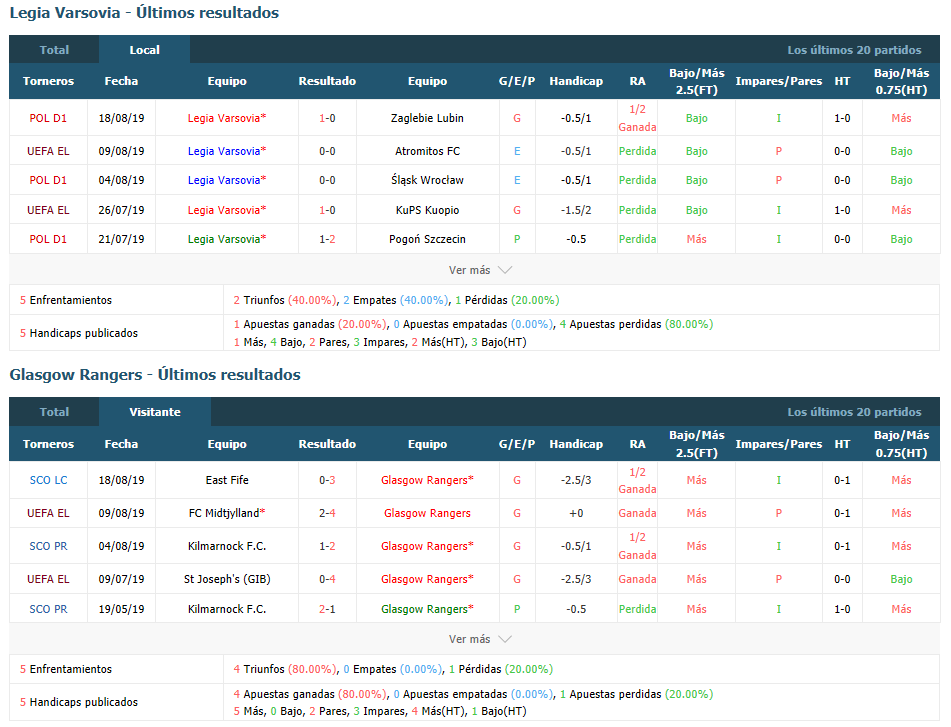951x727 pixels.
Task: Select the 'Perdida' cell in the Śląsk Wrocław row
Action: tap(637, 180)
